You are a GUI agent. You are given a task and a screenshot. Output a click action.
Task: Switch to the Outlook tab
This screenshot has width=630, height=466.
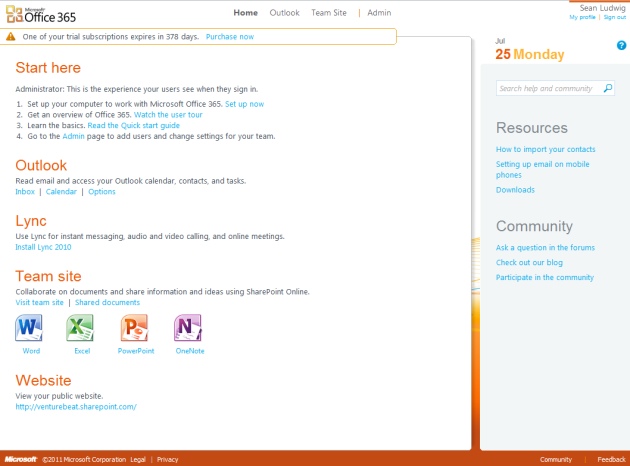pos(284,13)
